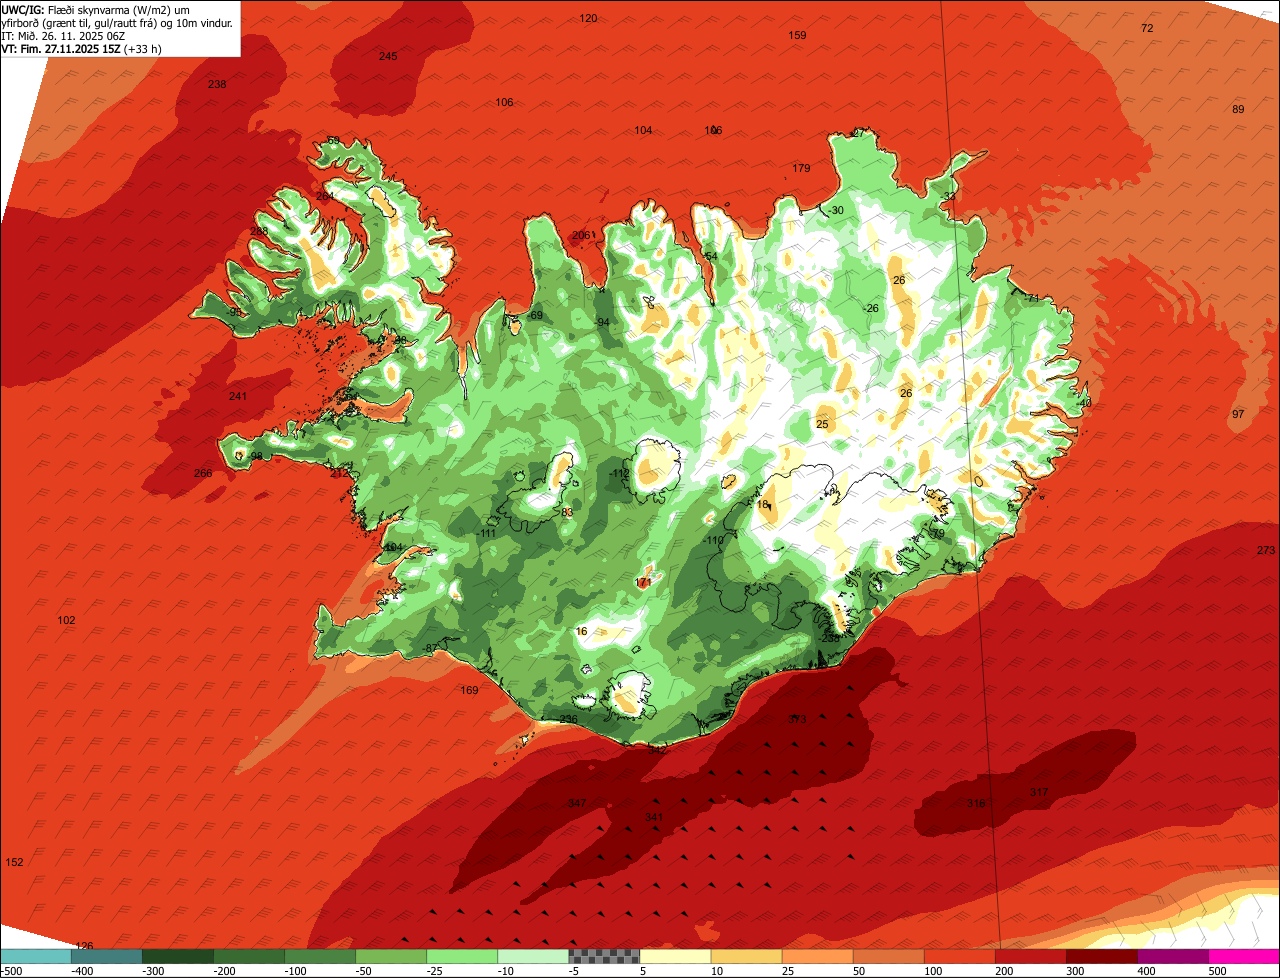Screen dimensions: 1280x978
Task: Click the land value '25' in the eastern highlands
Action: click(x=822, y=425)
